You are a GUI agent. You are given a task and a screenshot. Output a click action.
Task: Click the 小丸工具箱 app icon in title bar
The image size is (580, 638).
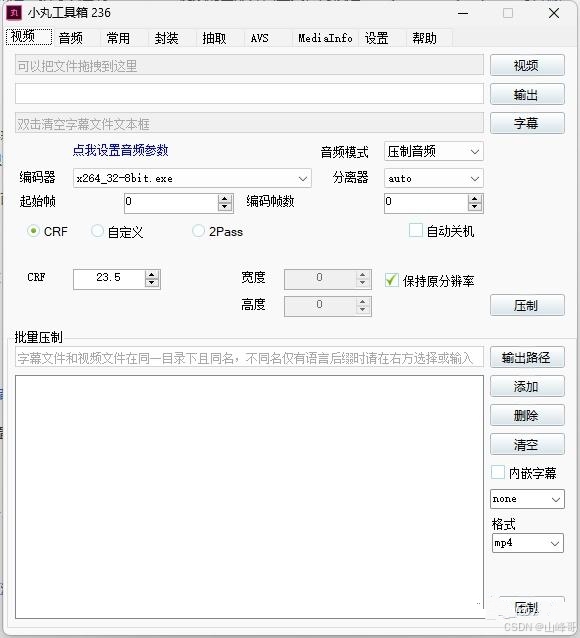pyautogui.click(x=14, y=13)
